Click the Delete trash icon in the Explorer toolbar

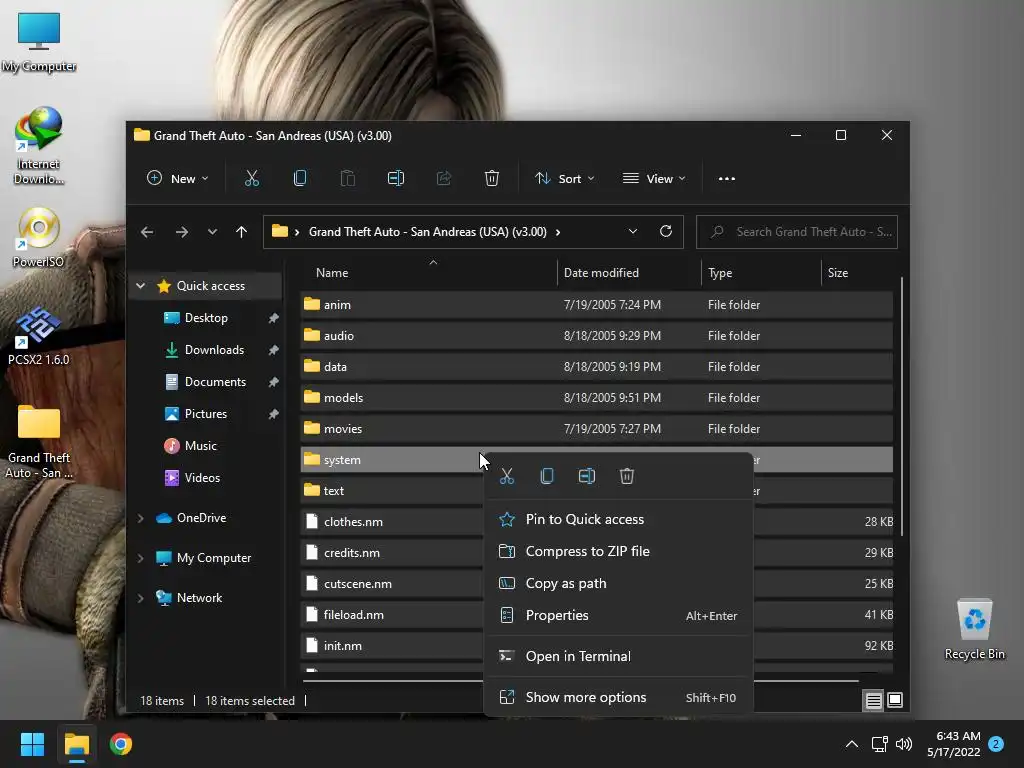(x=492, y=178)
